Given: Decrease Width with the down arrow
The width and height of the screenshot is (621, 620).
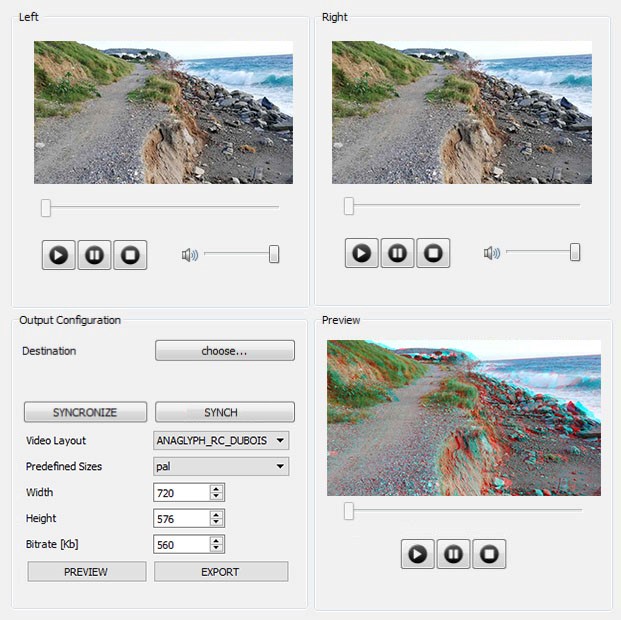Looking at the screenshot, I should (x=216, y=497).
